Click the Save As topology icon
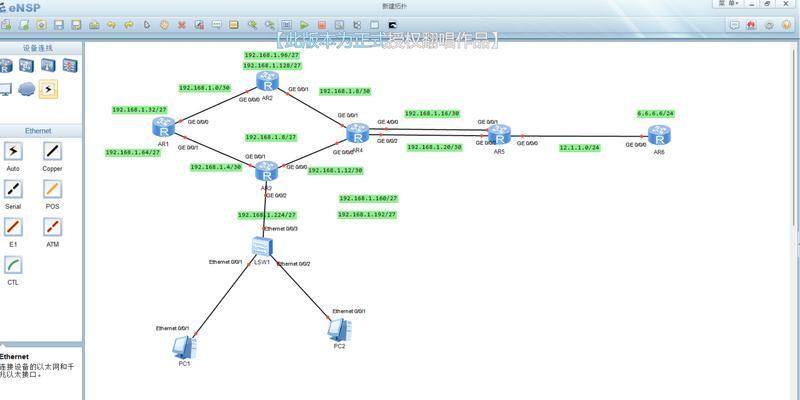This screenshot has width=800, height=400. [77, 24]
